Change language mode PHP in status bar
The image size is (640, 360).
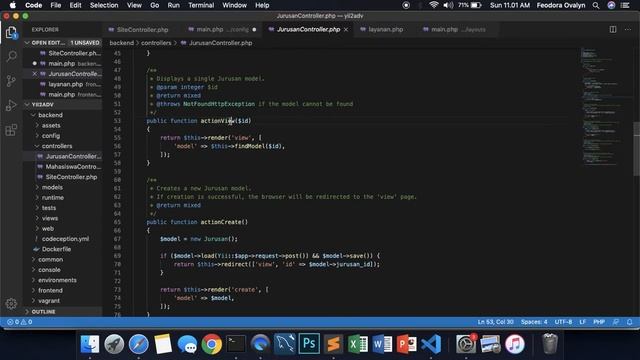(x=599, y=322)
